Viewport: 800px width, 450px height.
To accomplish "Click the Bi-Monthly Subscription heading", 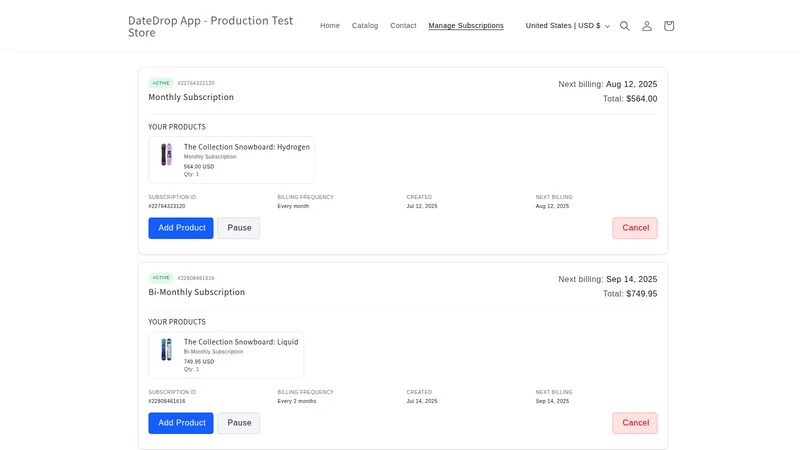I will (196, 292).
